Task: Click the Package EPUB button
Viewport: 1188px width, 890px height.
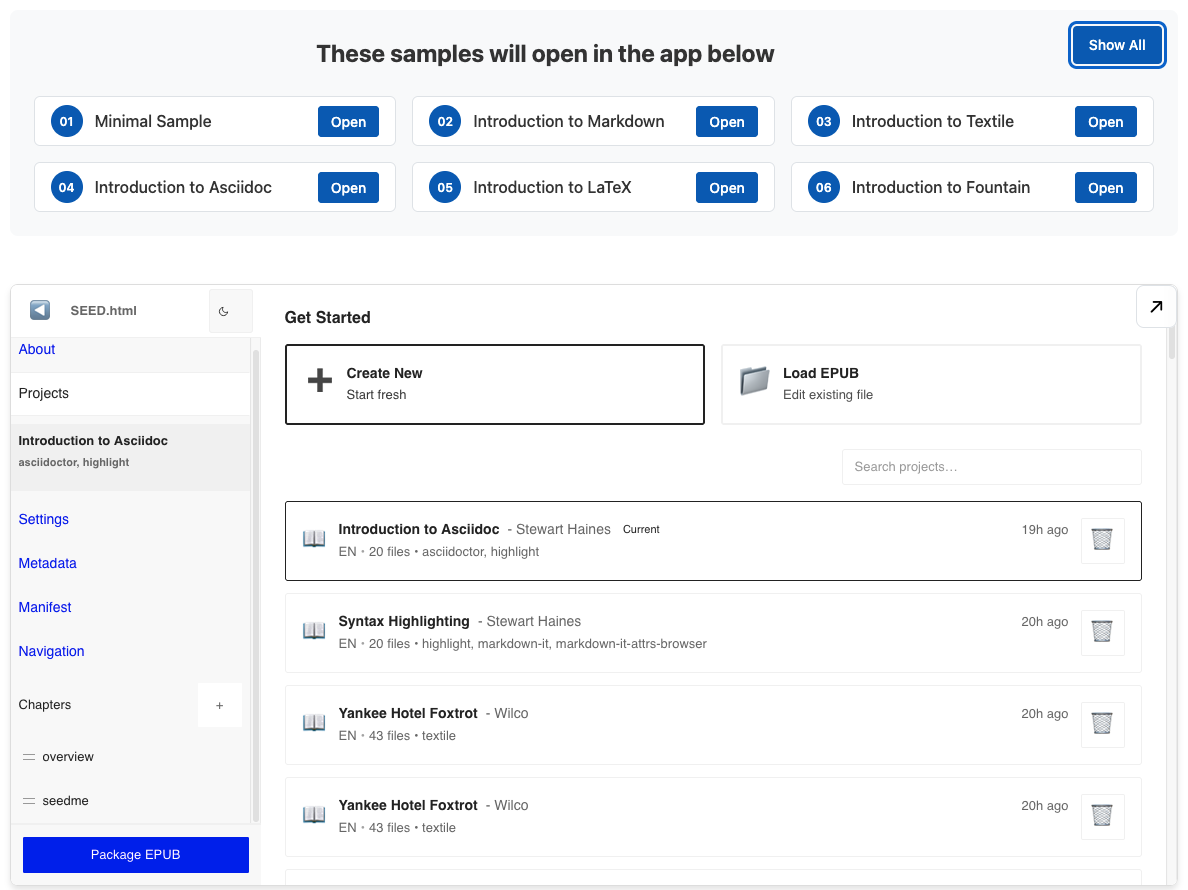Action: coord(136,854)
